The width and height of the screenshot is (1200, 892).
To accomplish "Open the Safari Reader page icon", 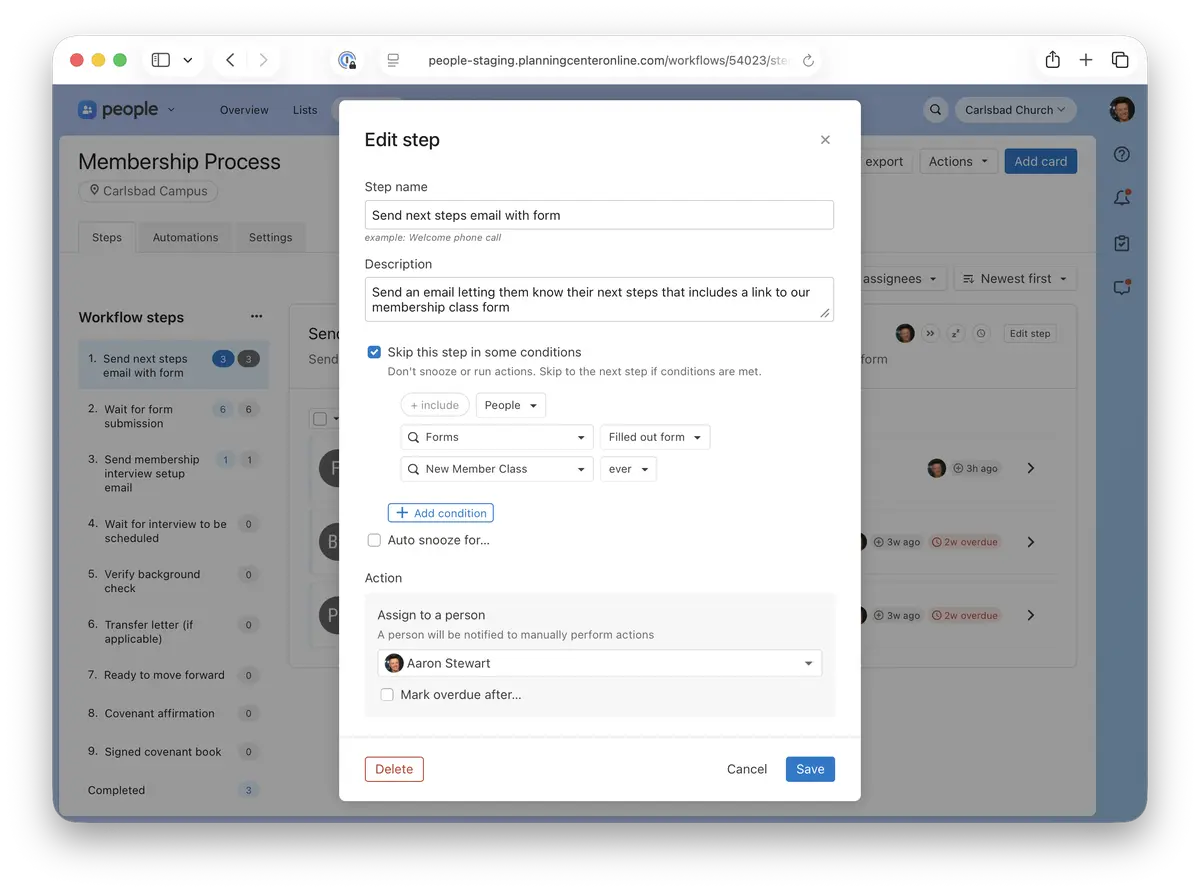I will pos(393,60).
